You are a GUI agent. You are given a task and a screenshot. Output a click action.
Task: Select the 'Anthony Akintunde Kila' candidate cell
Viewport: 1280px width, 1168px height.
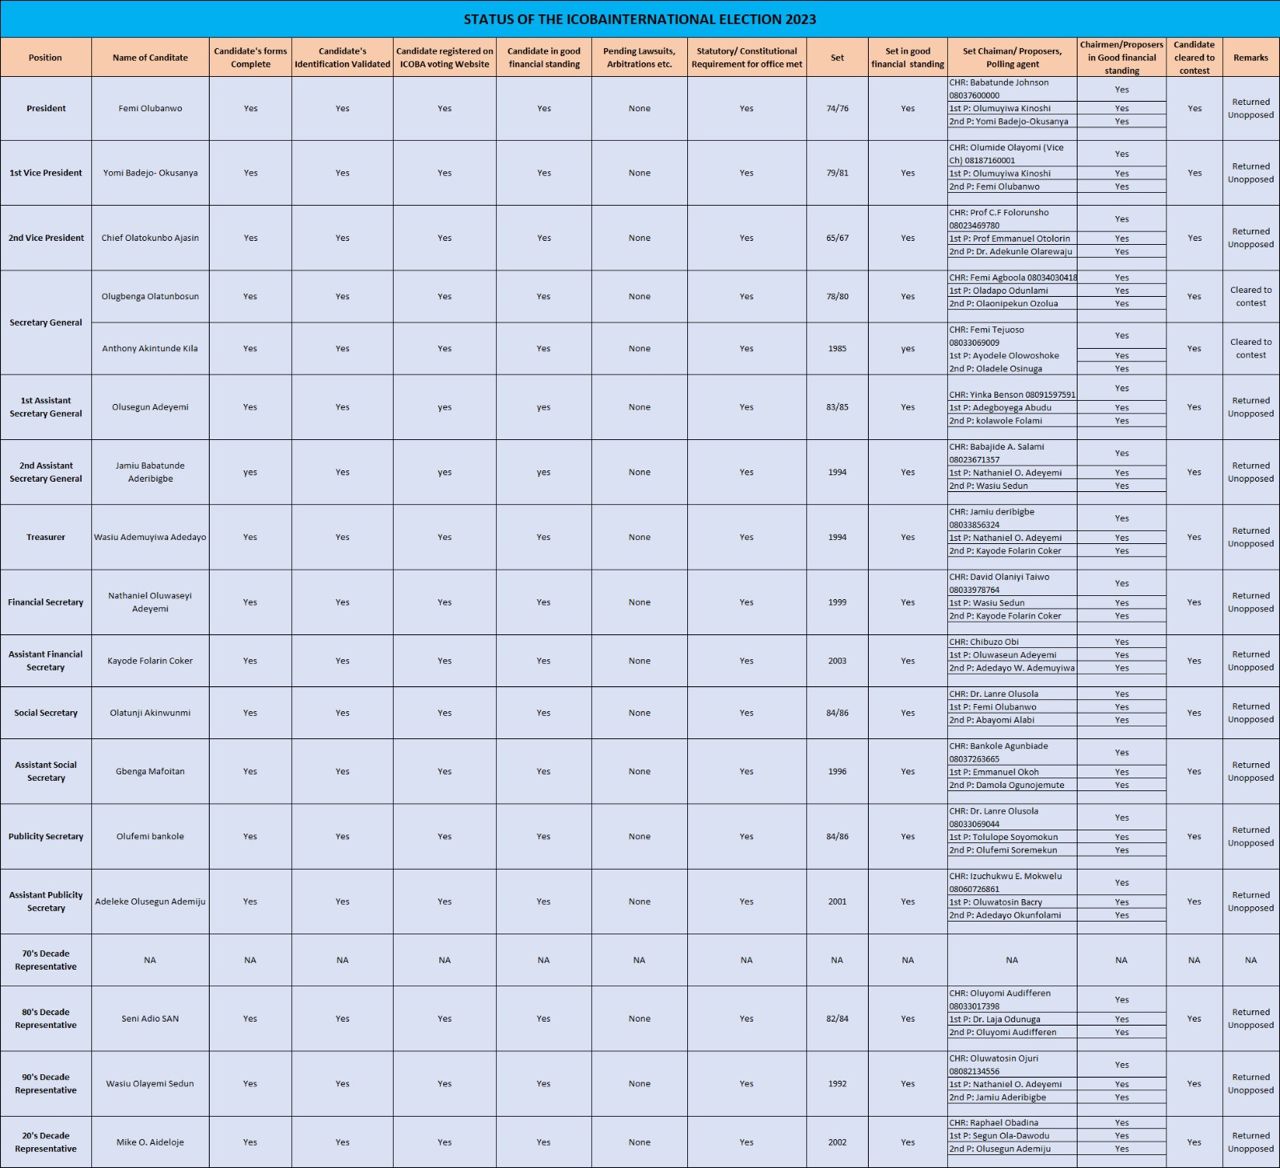pyautogui.click(x=150, y=349)
